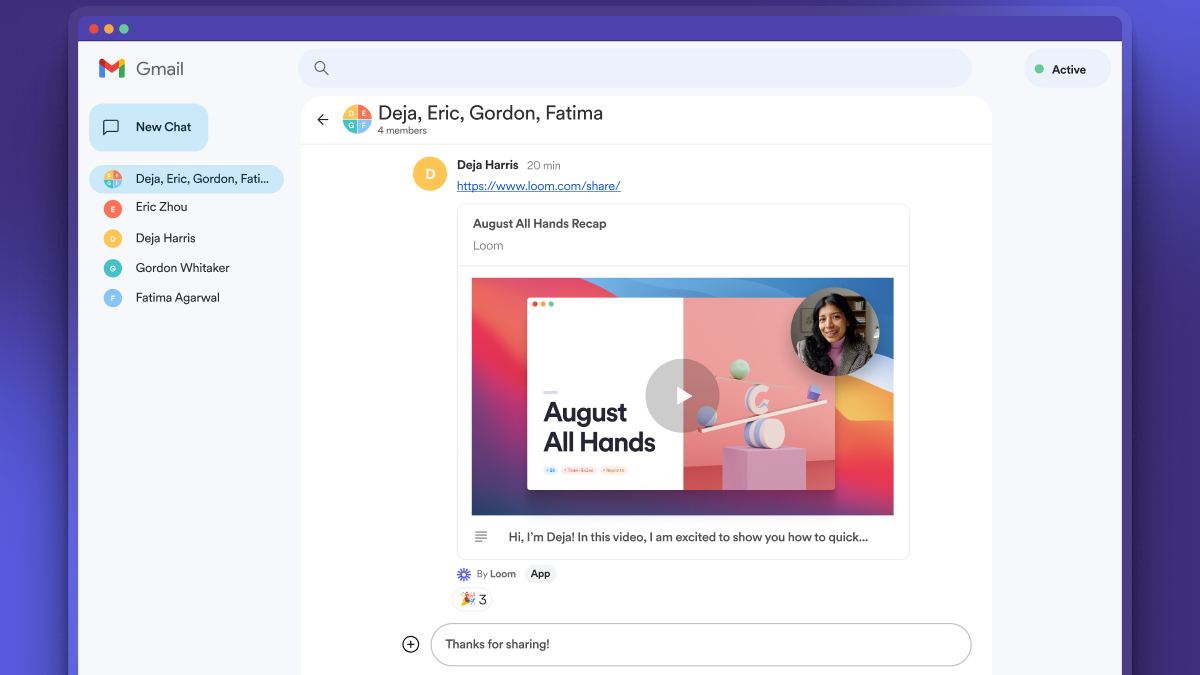Click Deja Harris's yellow avatar in the message

[430, 174]
